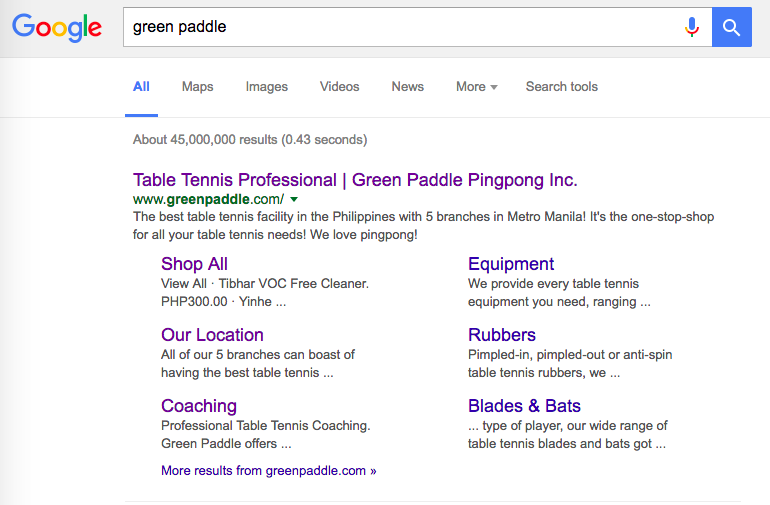Open the Our Location sitelink

(x=212, y=335)
